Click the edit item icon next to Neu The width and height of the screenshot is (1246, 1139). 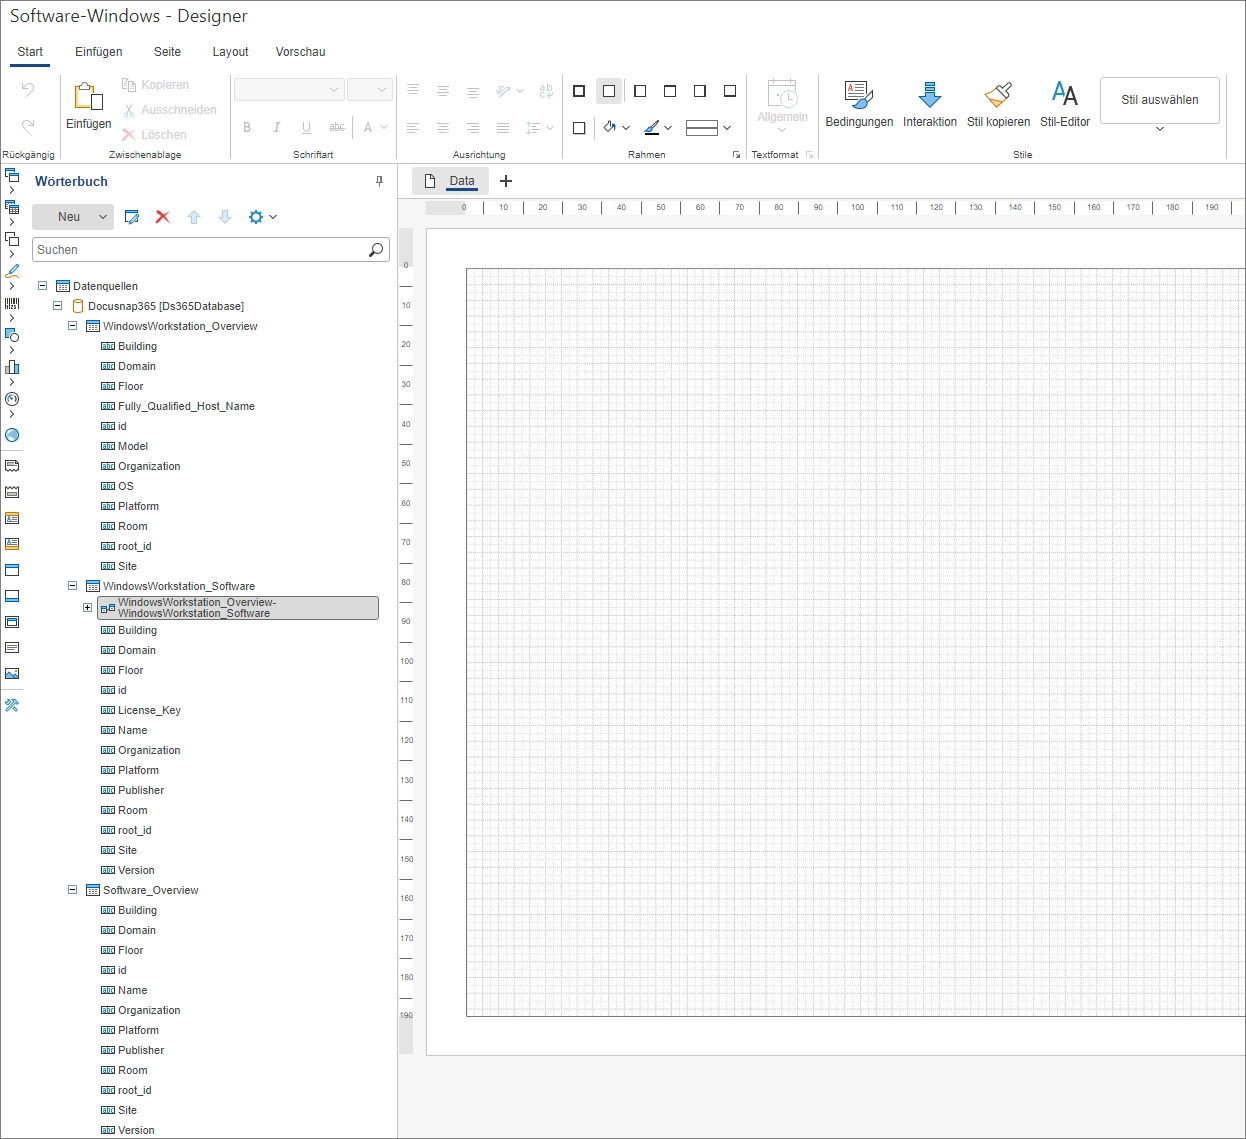pos(132,217)
